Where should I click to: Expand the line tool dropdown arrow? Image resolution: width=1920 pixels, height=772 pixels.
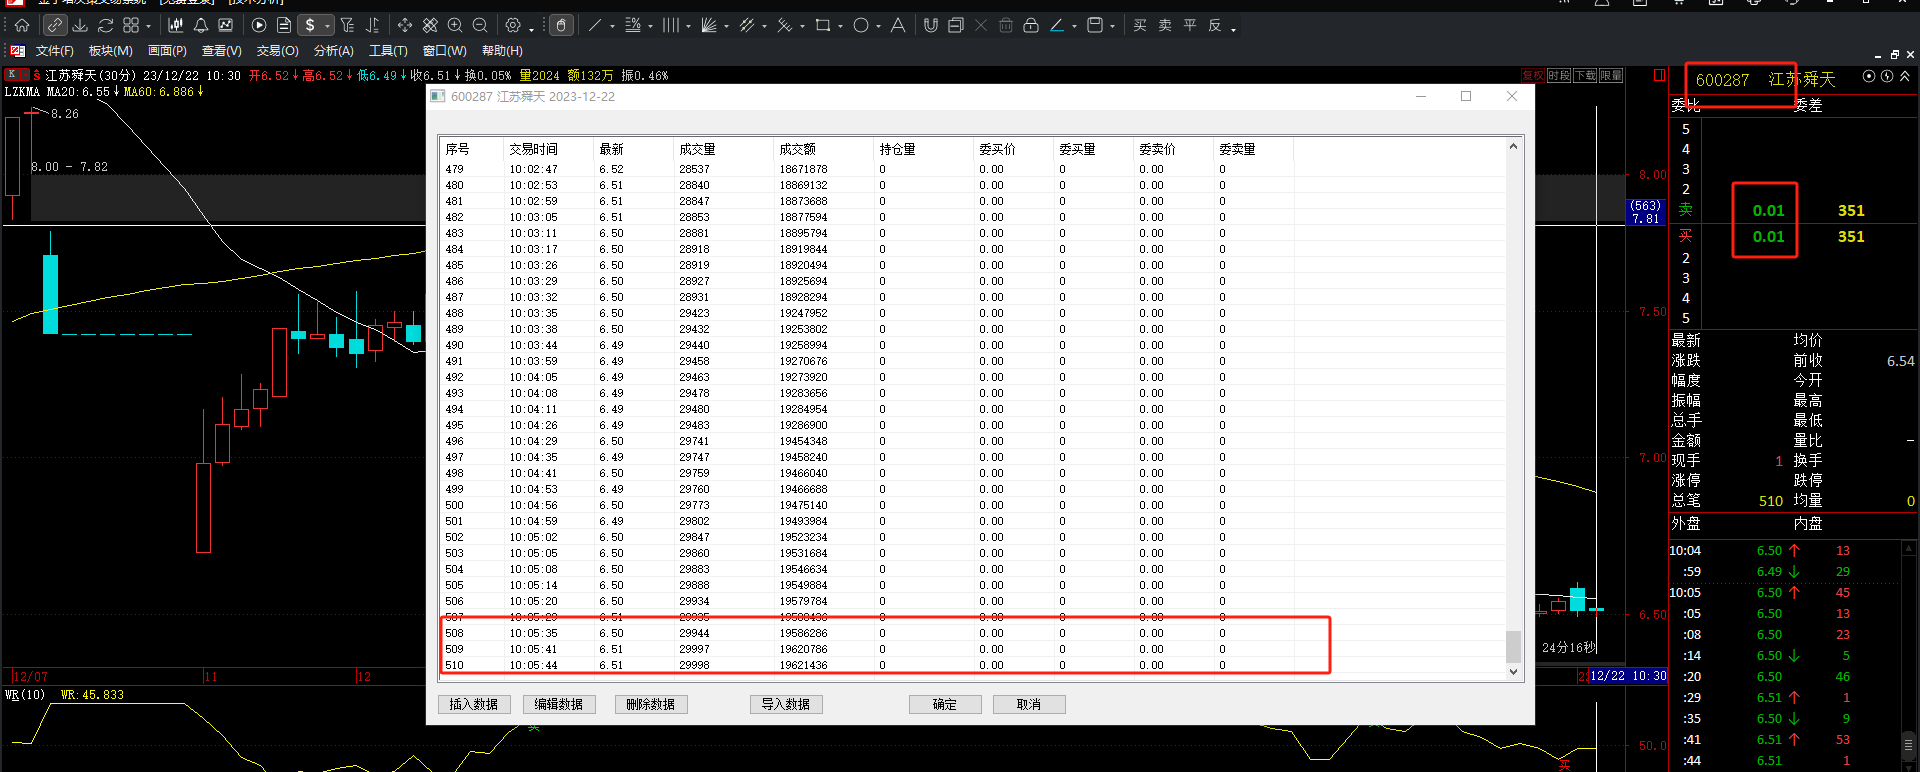coord(613,27)
